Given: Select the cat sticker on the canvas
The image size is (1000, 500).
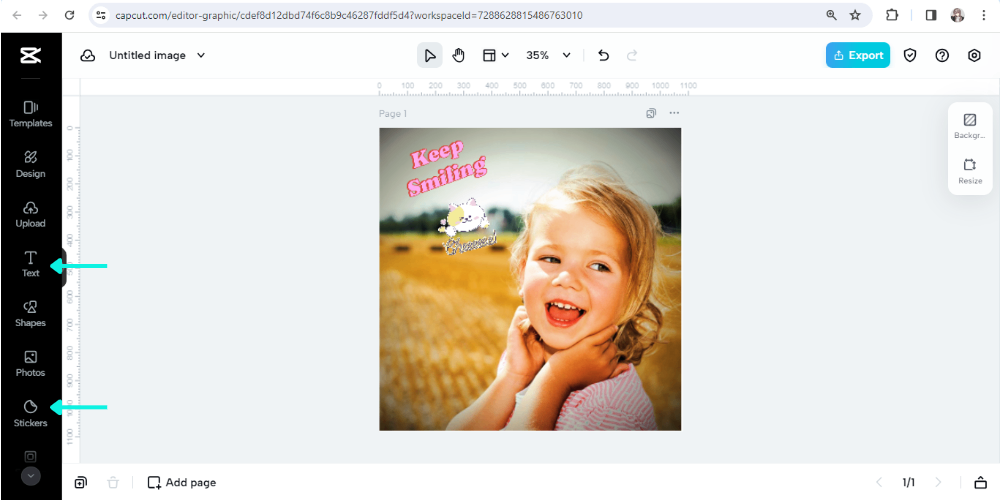Looking at the screenshot, I should tap(466, 227).
